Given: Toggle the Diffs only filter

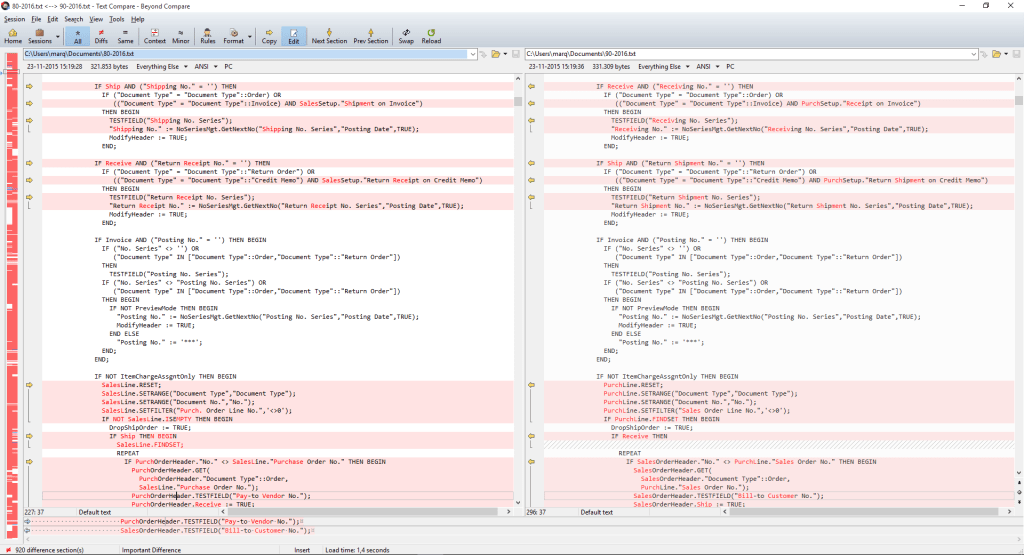Looking at the screenshot, I should pyautogui.click(x=101, y=36).
